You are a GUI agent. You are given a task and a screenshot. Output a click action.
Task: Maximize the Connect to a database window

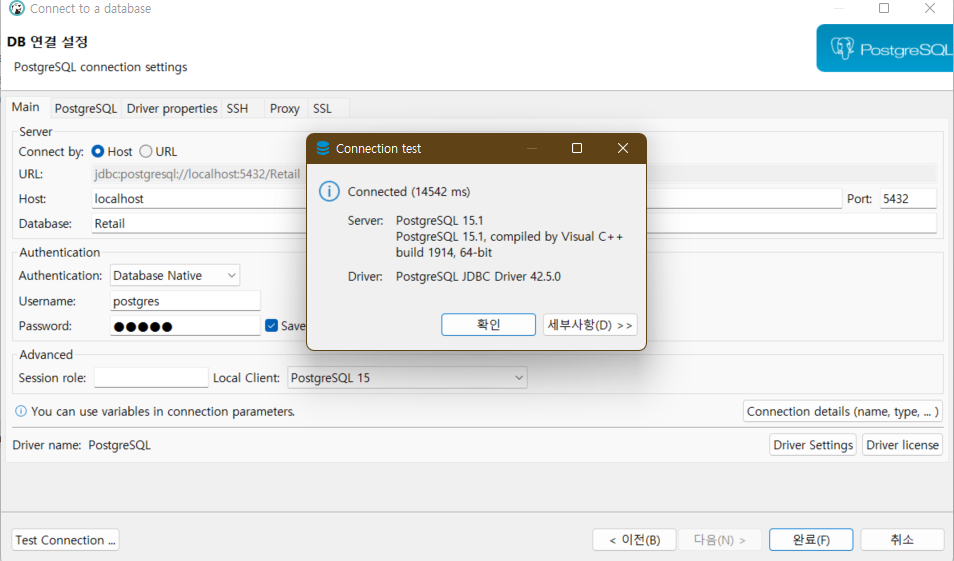[884, 8]
